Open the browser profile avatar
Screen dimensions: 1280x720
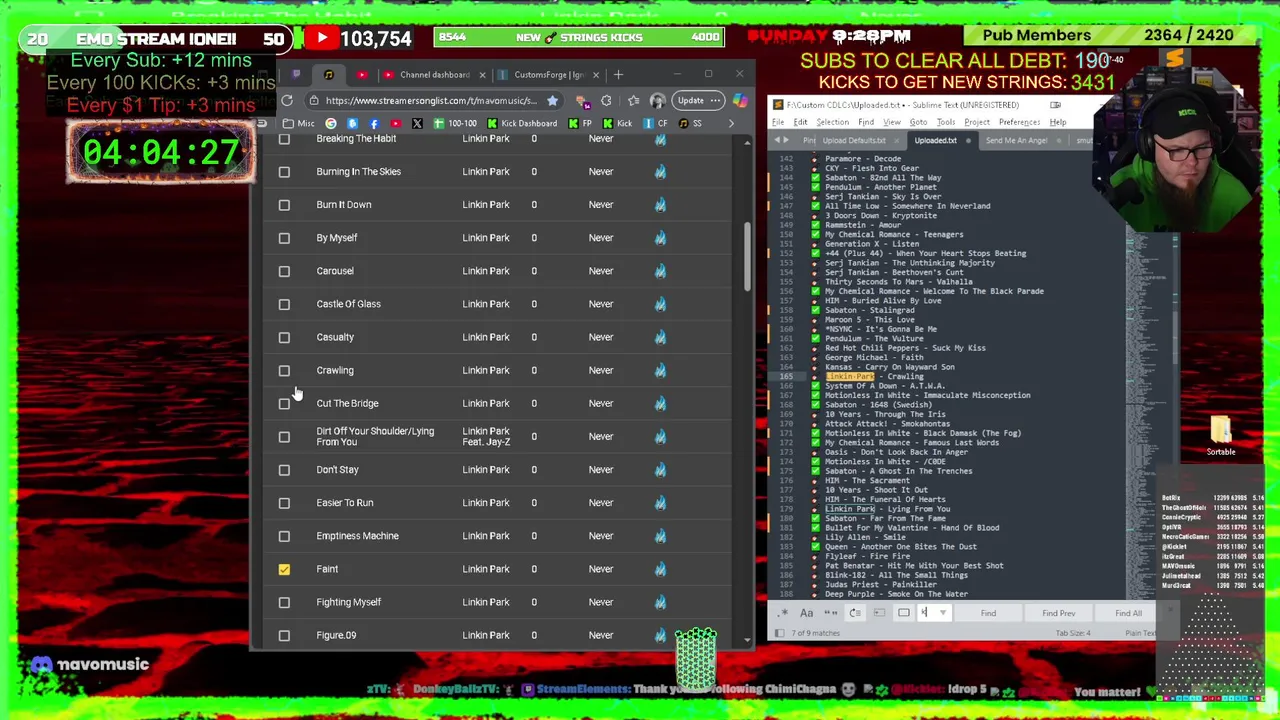pyautogui.click(x=657, y=100)
